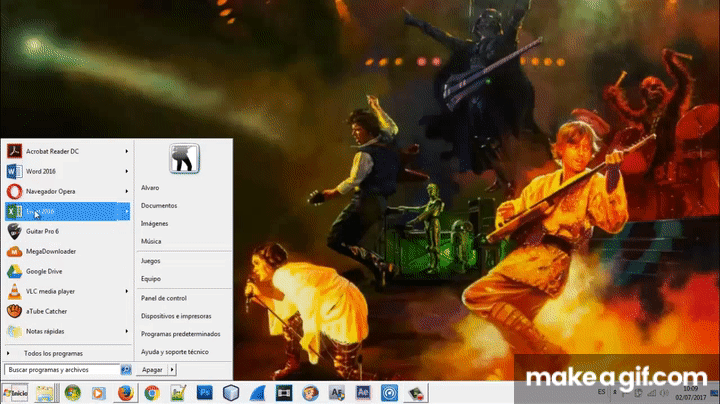Open the notepad-with-pencil taskbar app
The image size is (720, 404).
(x=178, y=393)
